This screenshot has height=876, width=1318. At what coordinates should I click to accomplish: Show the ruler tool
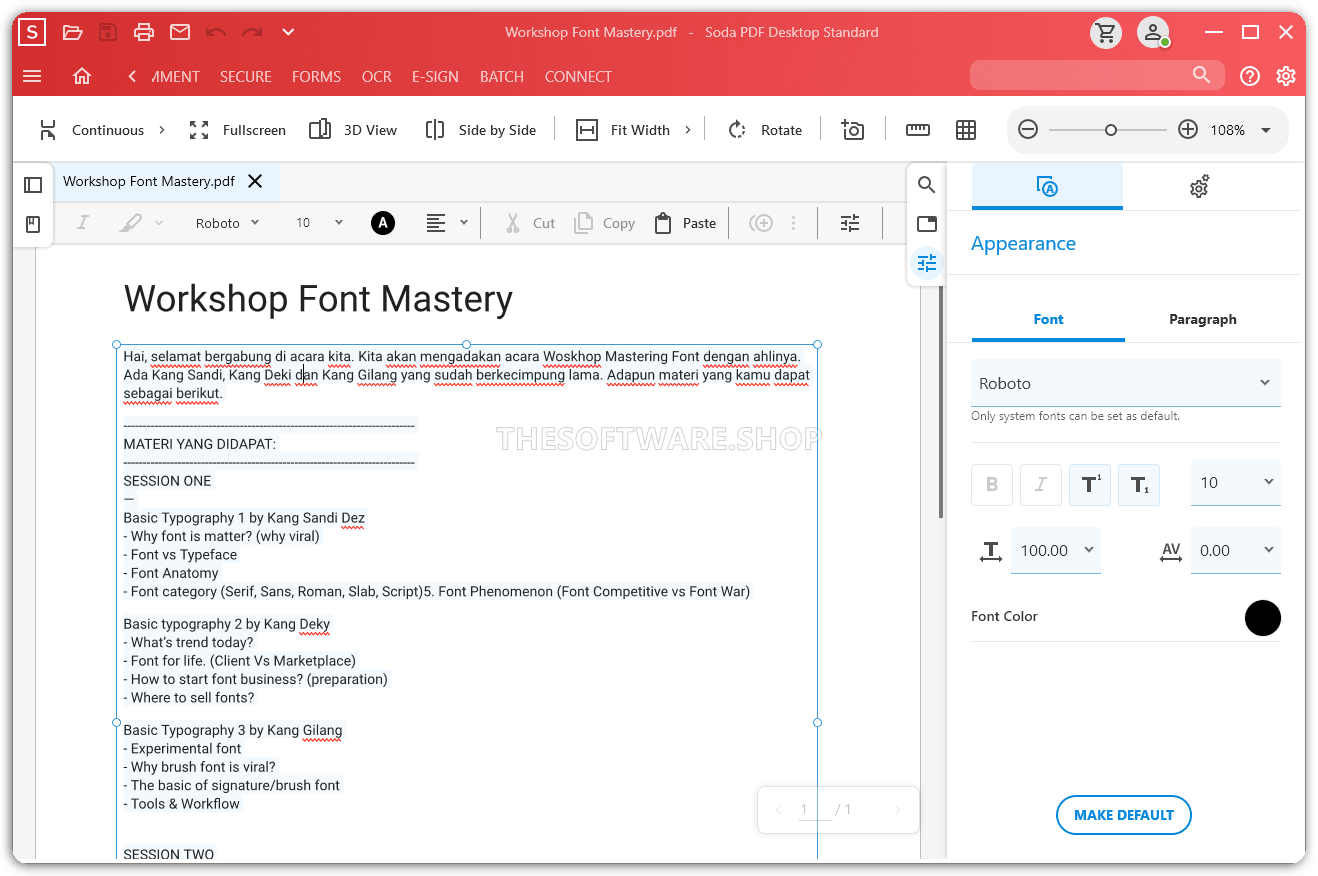coord(917,130)
